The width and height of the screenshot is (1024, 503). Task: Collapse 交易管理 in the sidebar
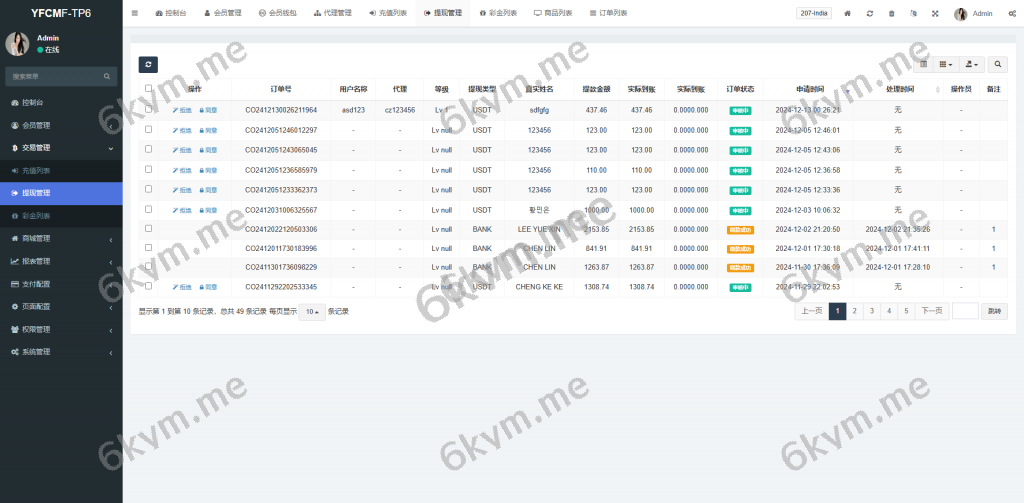61,148
